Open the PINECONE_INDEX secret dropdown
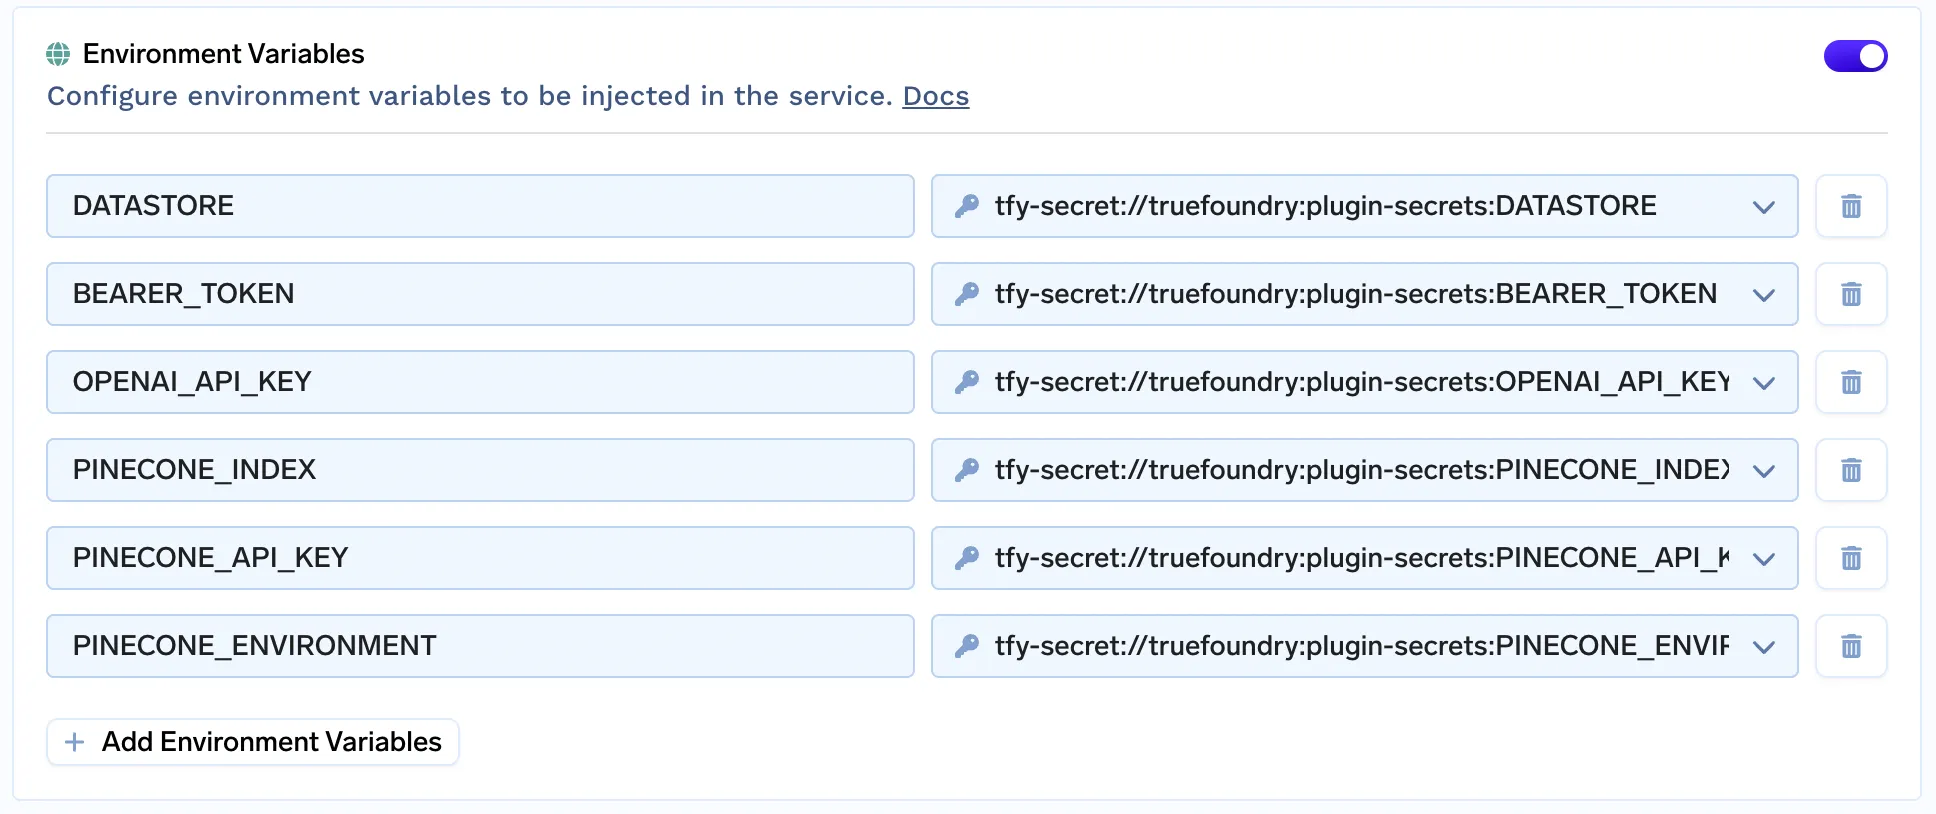This screenshot has height=814, width=1936. (1763, 471)
